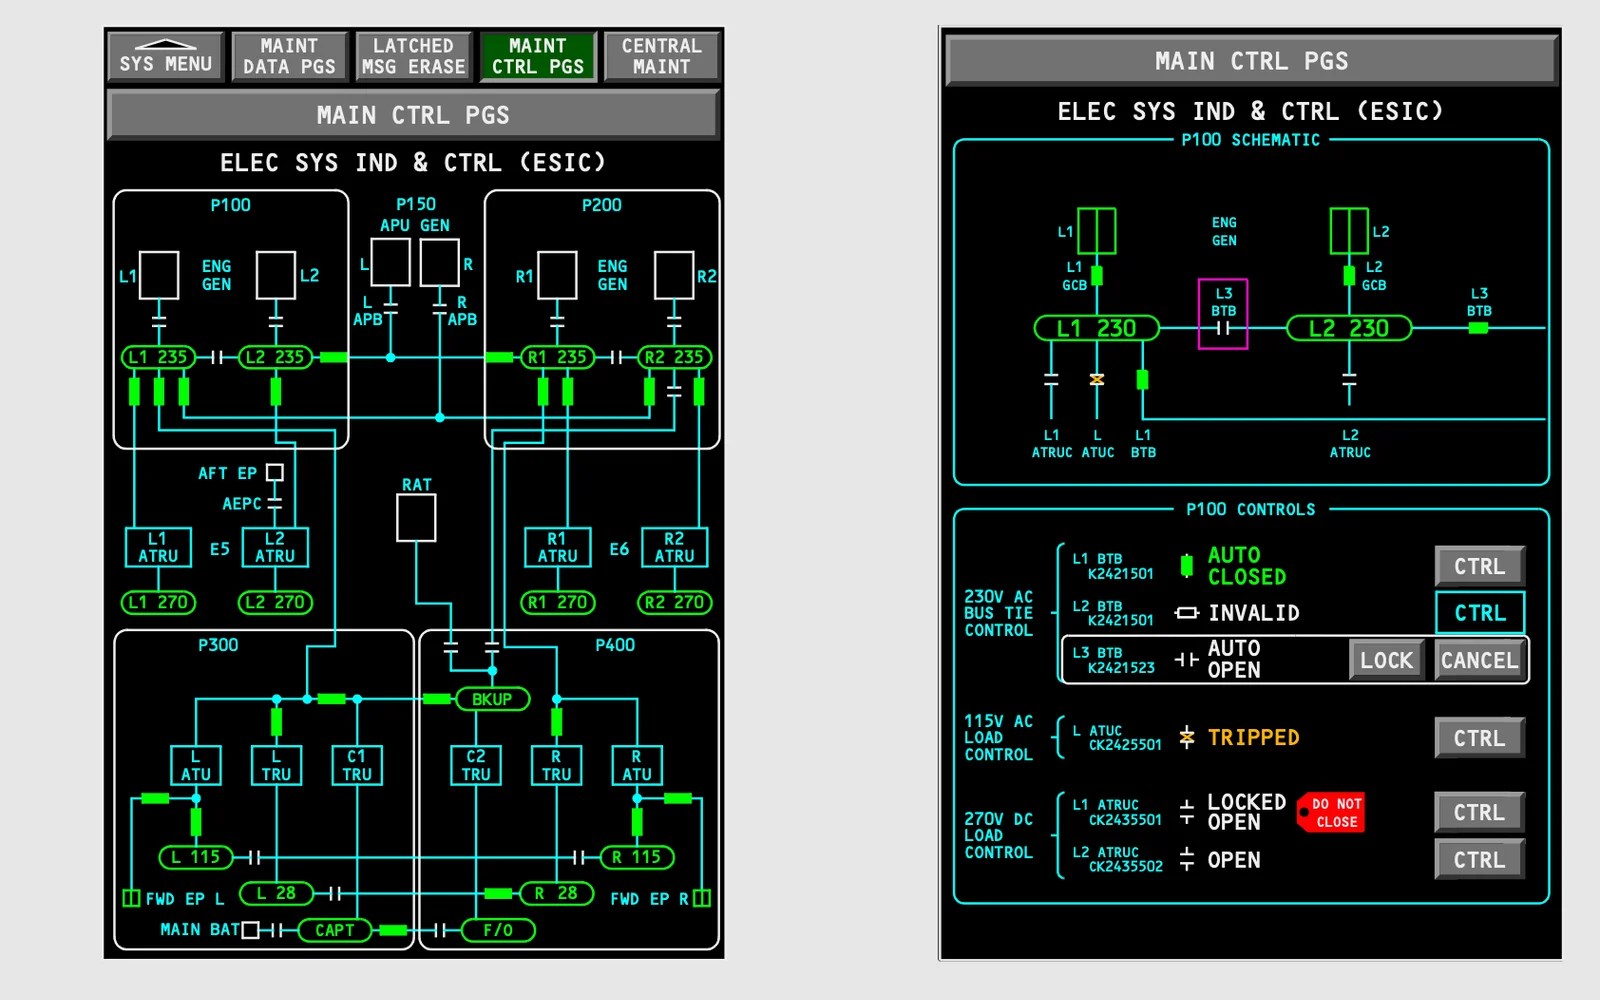The height and width of the screenshot is (1000, 1600).
Task: Toggle the AFT EP contactor
Action: (x=275, y=472)
